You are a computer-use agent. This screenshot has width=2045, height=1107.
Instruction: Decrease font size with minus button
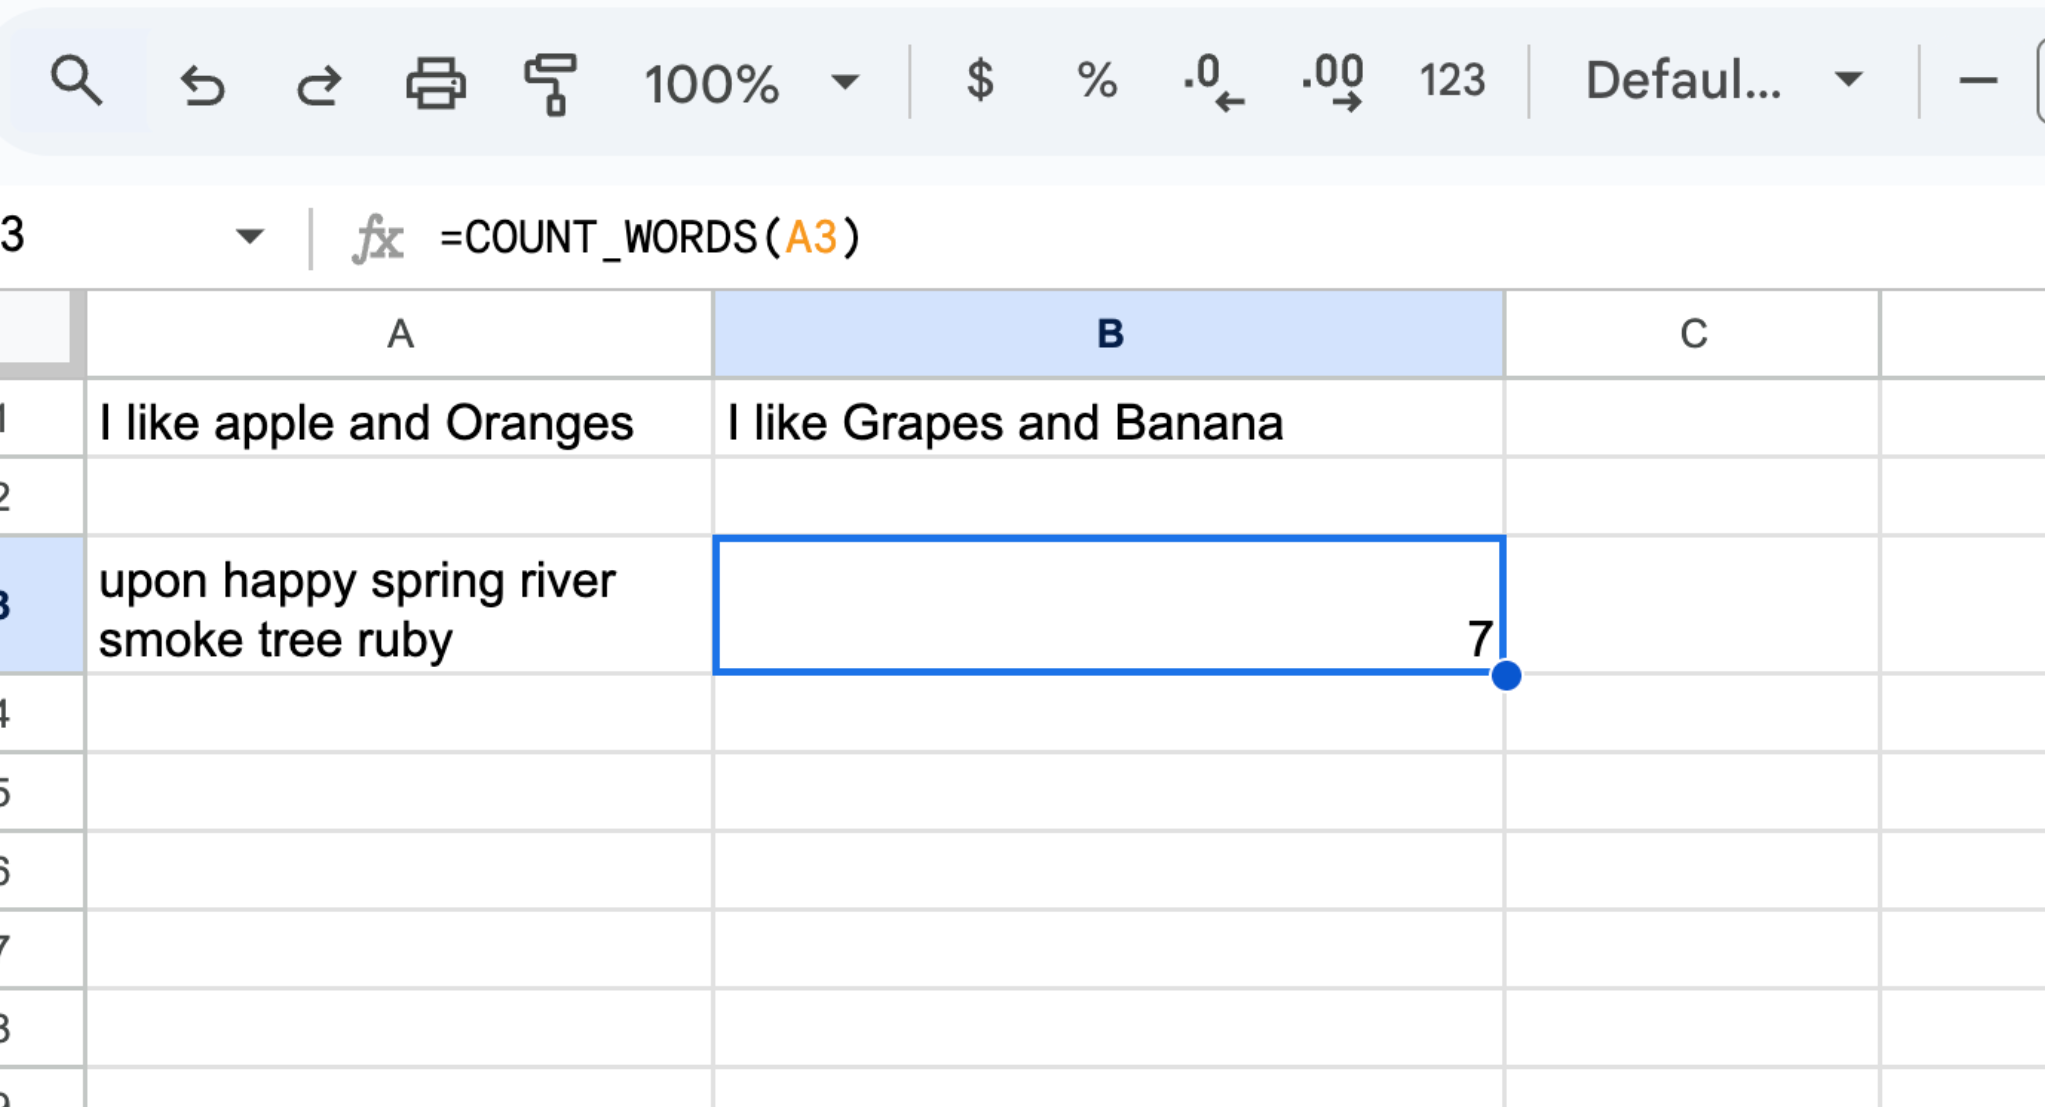coord(1977,81)
